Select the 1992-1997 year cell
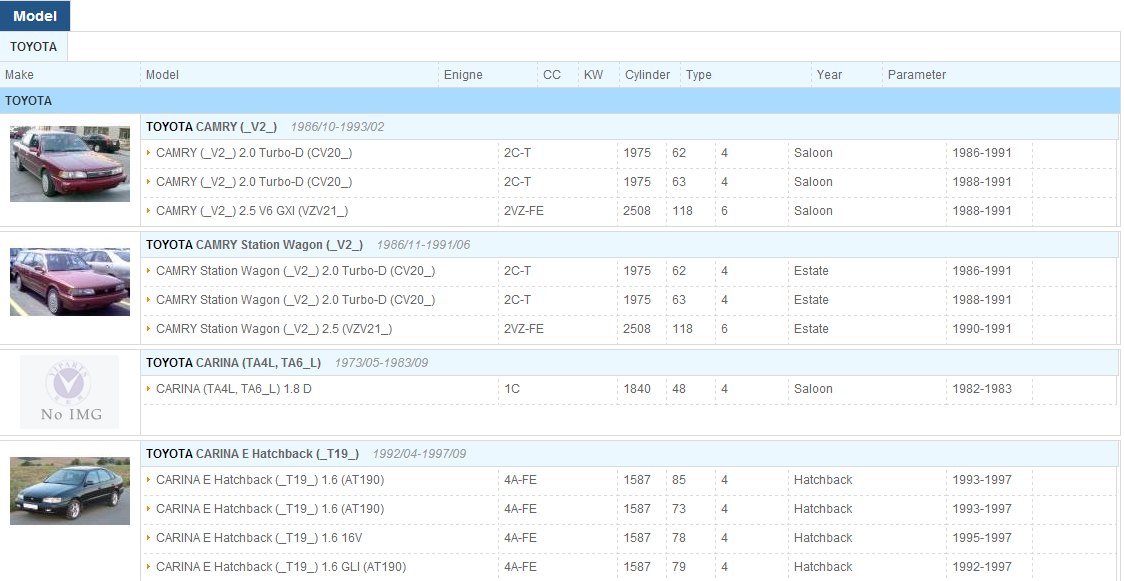1124x581 pixels. [982, 567]
